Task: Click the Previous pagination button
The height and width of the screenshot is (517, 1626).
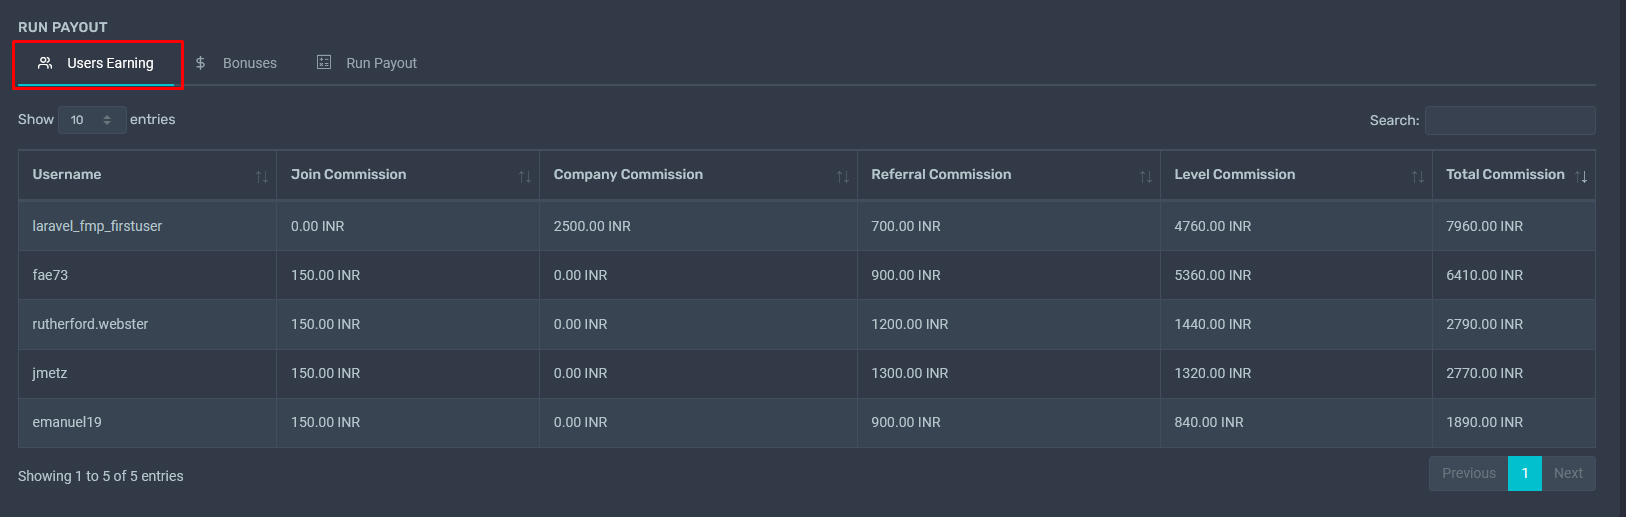Action: click(1468, 473)
